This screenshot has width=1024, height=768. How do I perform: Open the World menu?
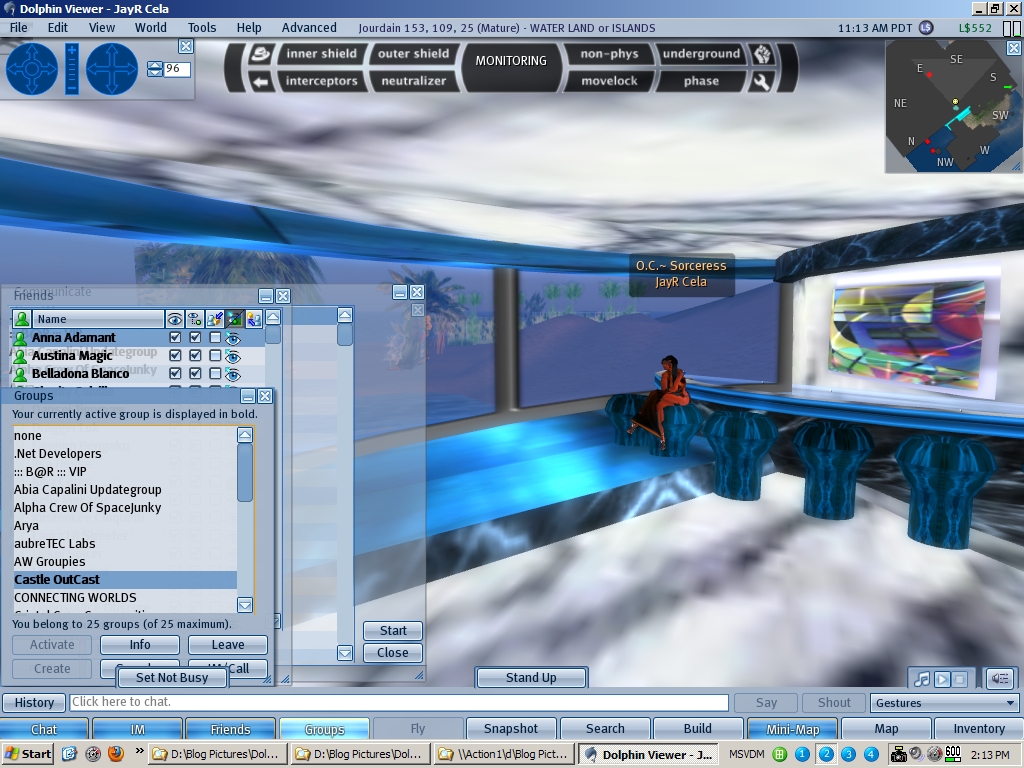(151, 27)
